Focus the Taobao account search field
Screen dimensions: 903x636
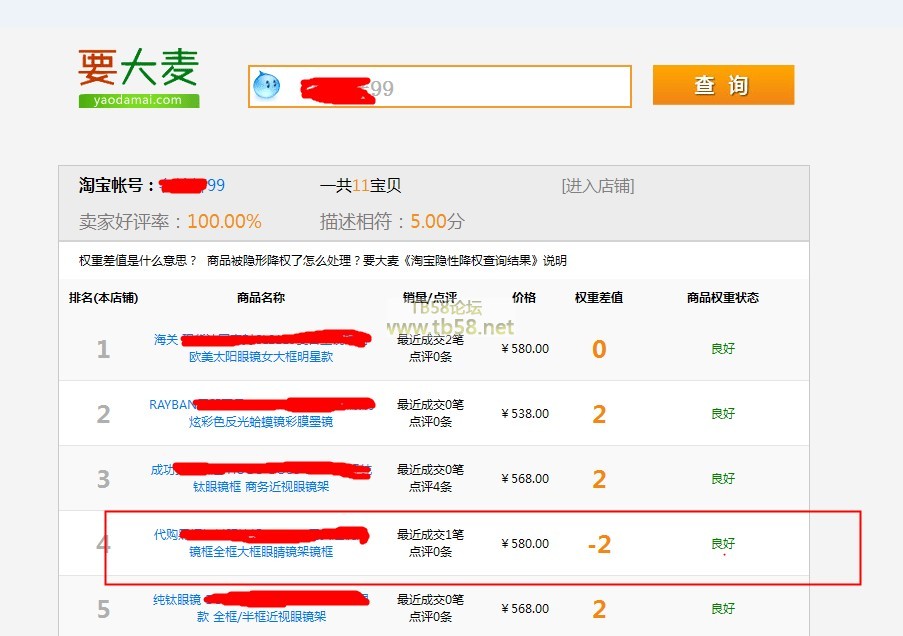439,86
